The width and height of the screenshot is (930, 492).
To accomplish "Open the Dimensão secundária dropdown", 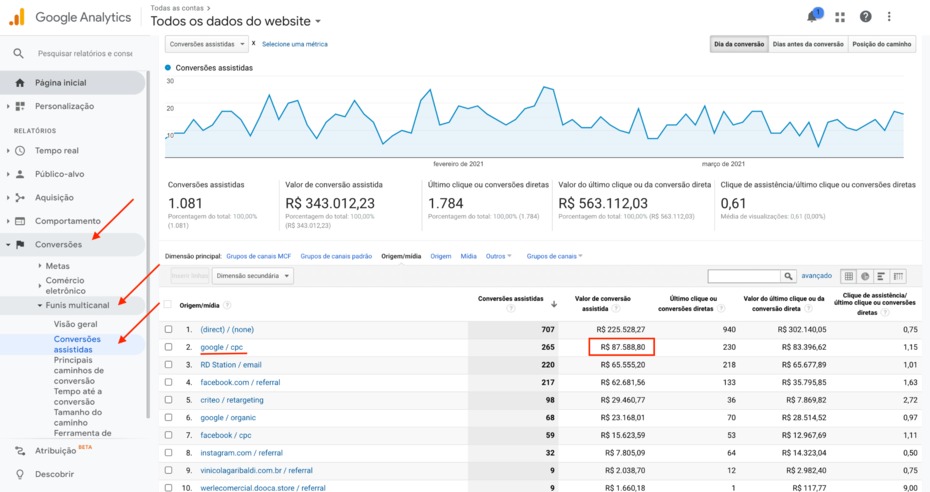I will [x=253, y=276].
